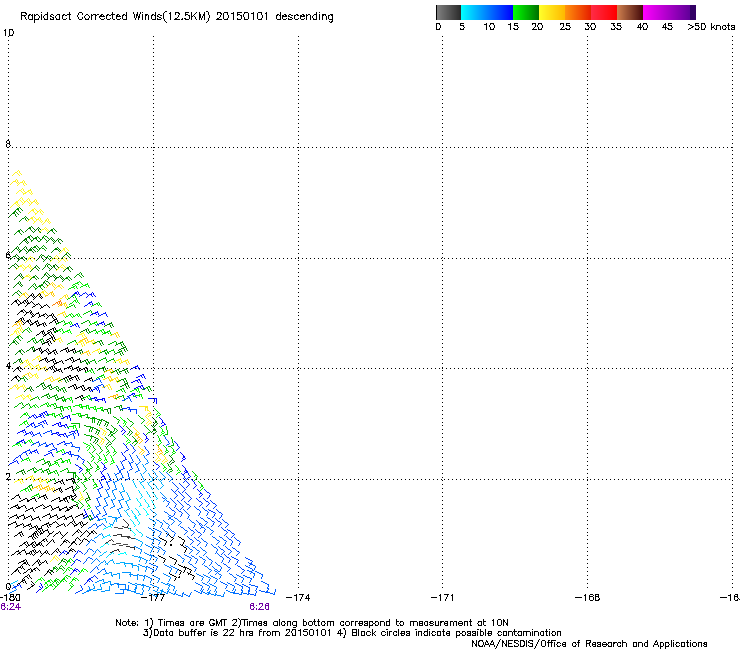Click the longitude label '-171'

coord(443,598)
